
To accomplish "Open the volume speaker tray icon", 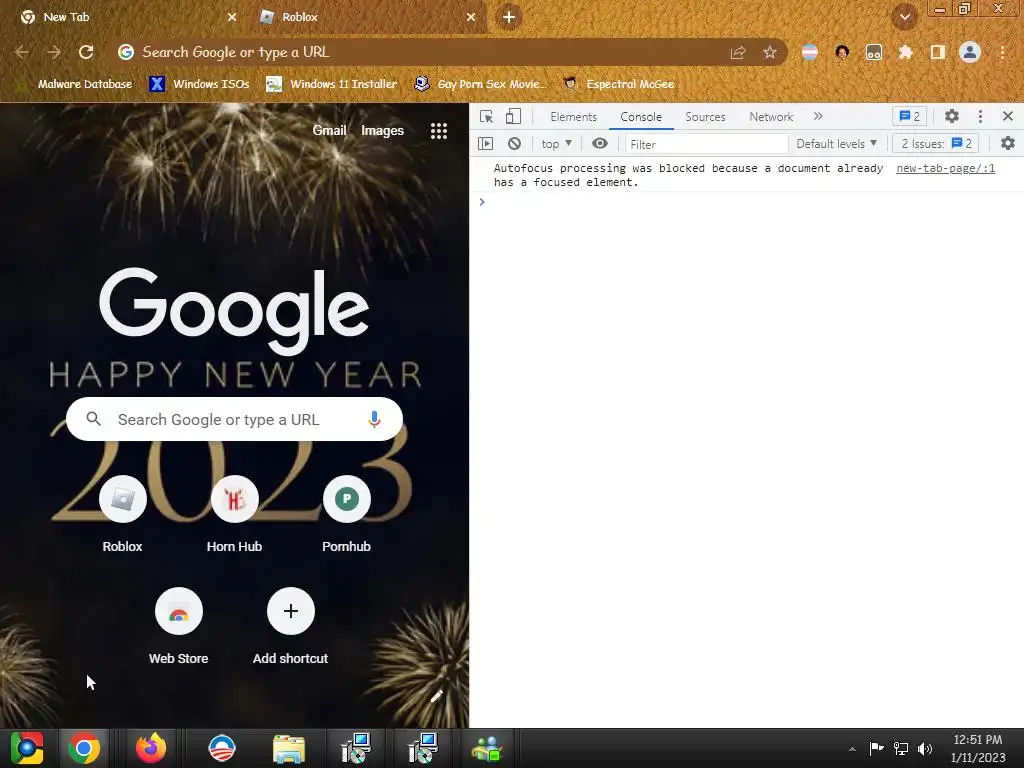I will [925, 748].
